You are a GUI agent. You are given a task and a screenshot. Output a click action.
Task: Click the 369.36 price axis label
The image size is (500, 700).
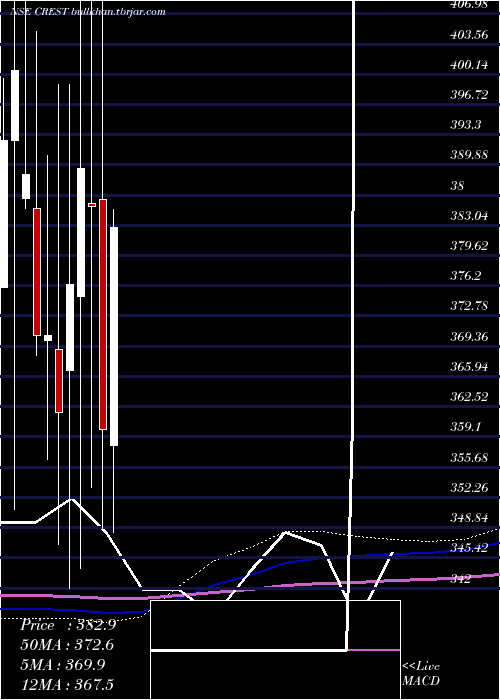pos(469,337)
